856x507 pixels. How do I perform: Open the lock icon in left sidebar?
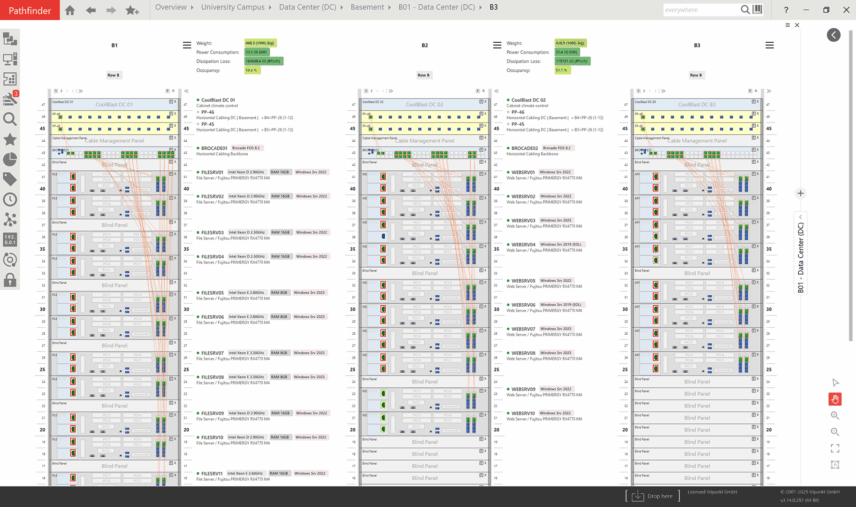pyautogui.click(x=10, y=280)
